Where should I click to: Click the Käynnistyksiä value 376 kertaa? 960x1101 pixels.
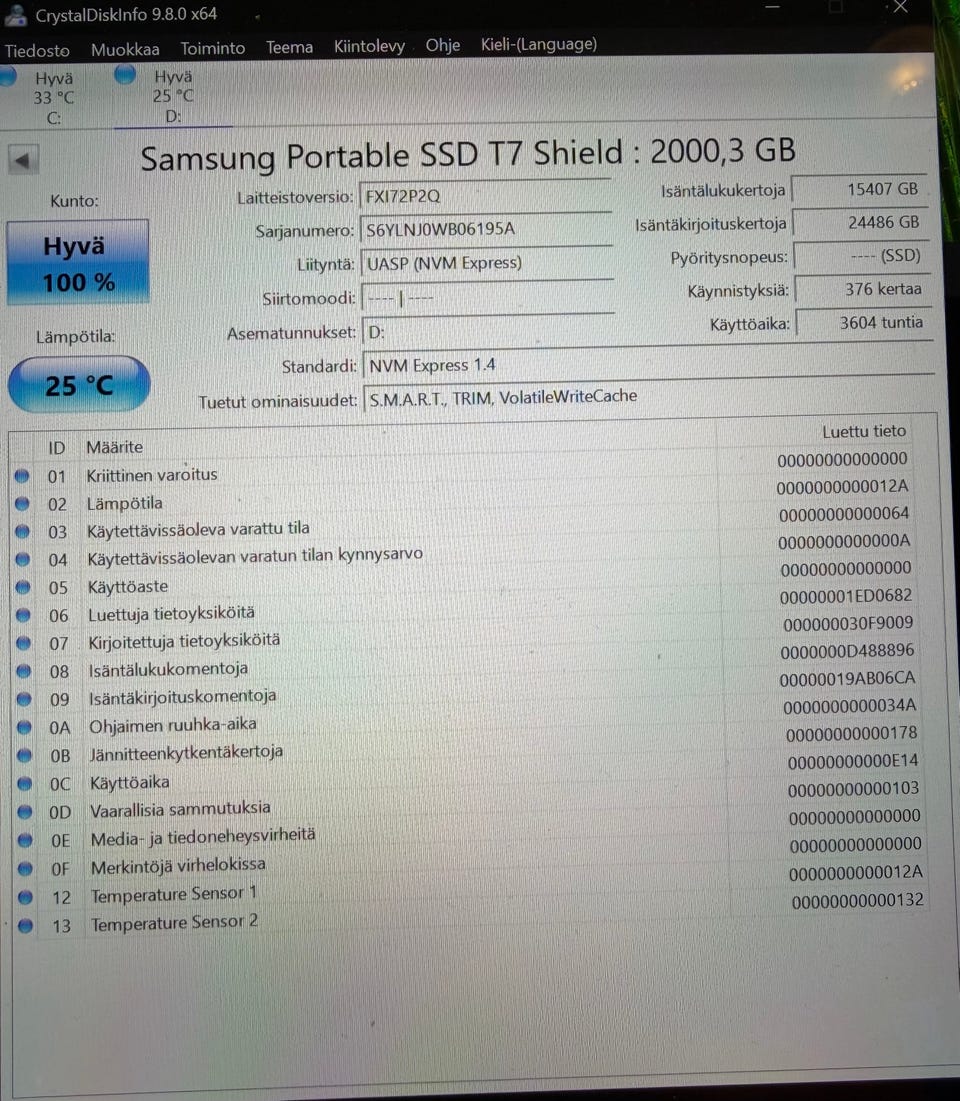tap(864, 289)
